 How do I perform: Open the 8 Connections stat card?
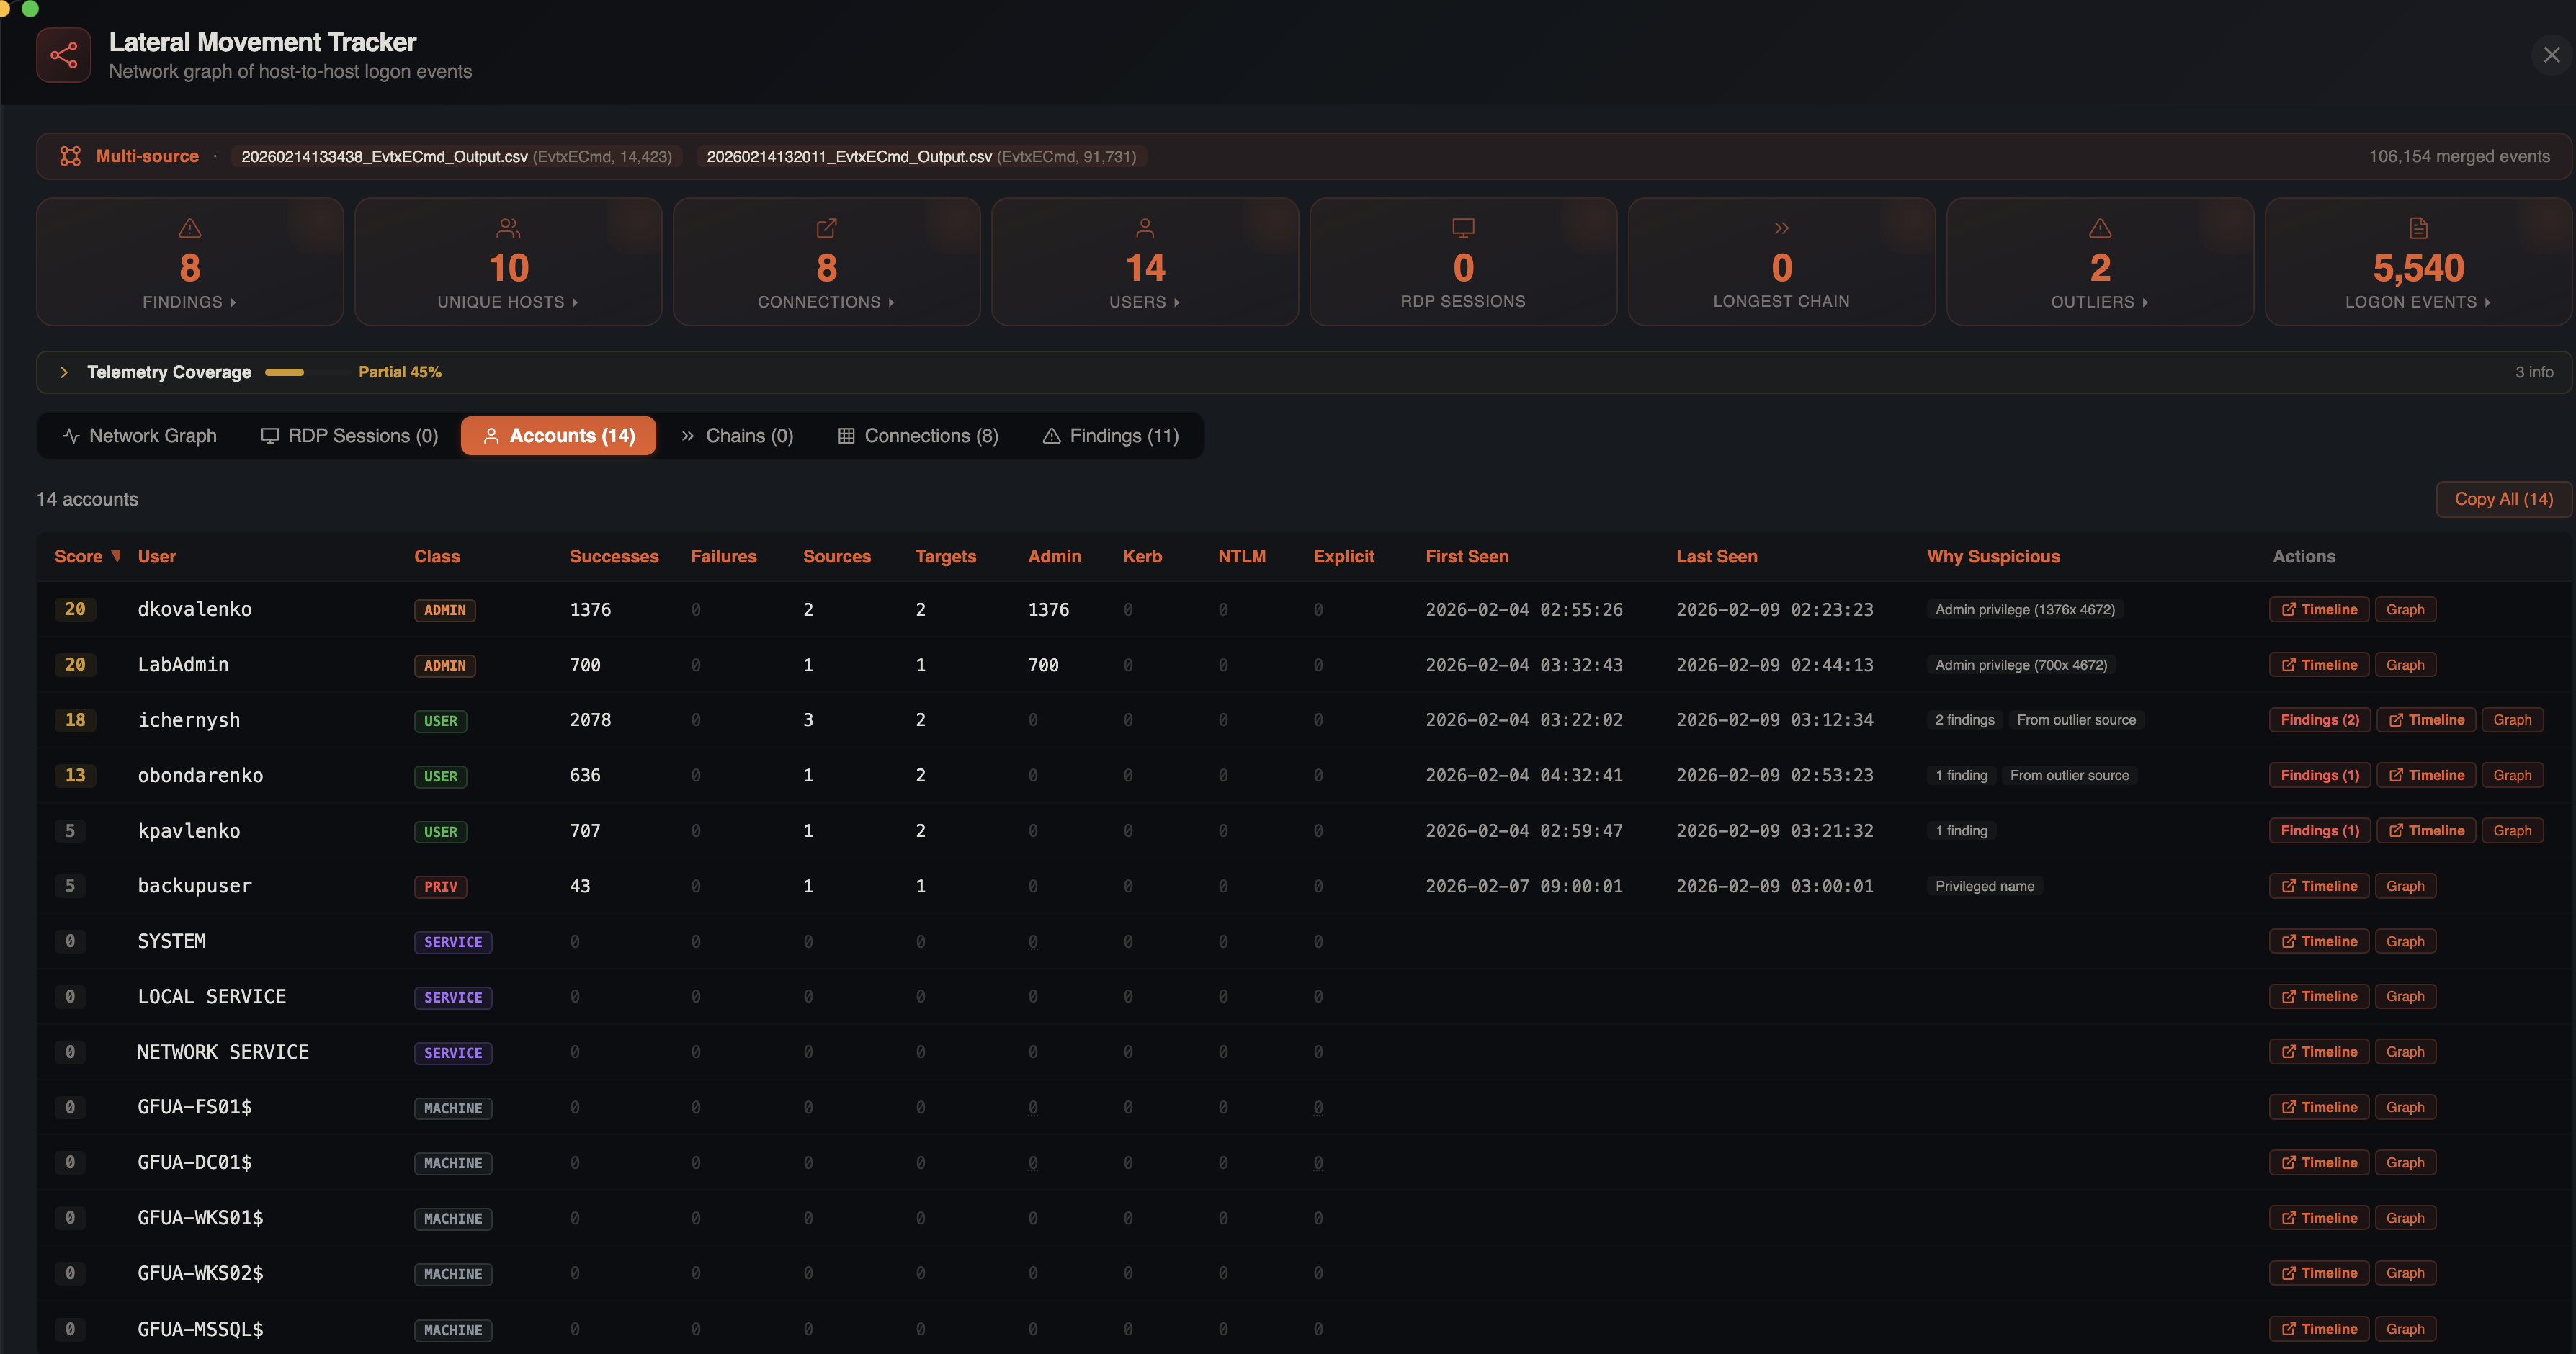pos(826,261)
